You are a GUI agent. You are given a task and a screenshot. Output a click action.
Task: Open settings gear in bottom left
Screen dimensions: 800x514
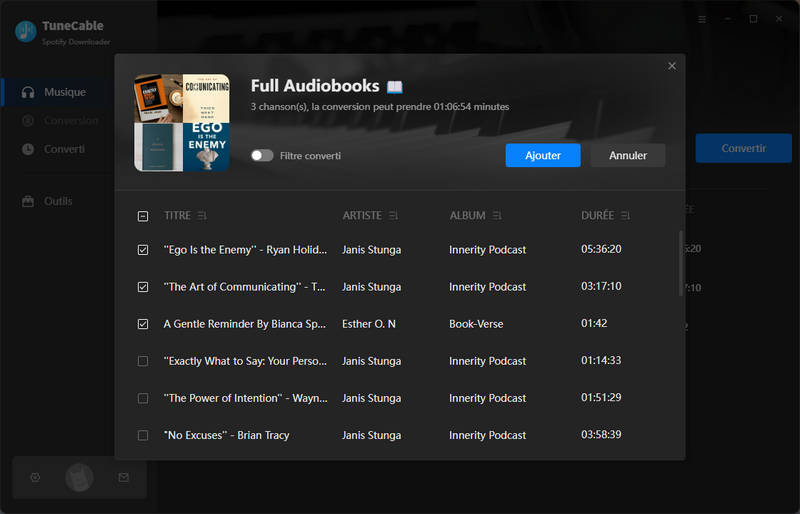tap(35, 477)
